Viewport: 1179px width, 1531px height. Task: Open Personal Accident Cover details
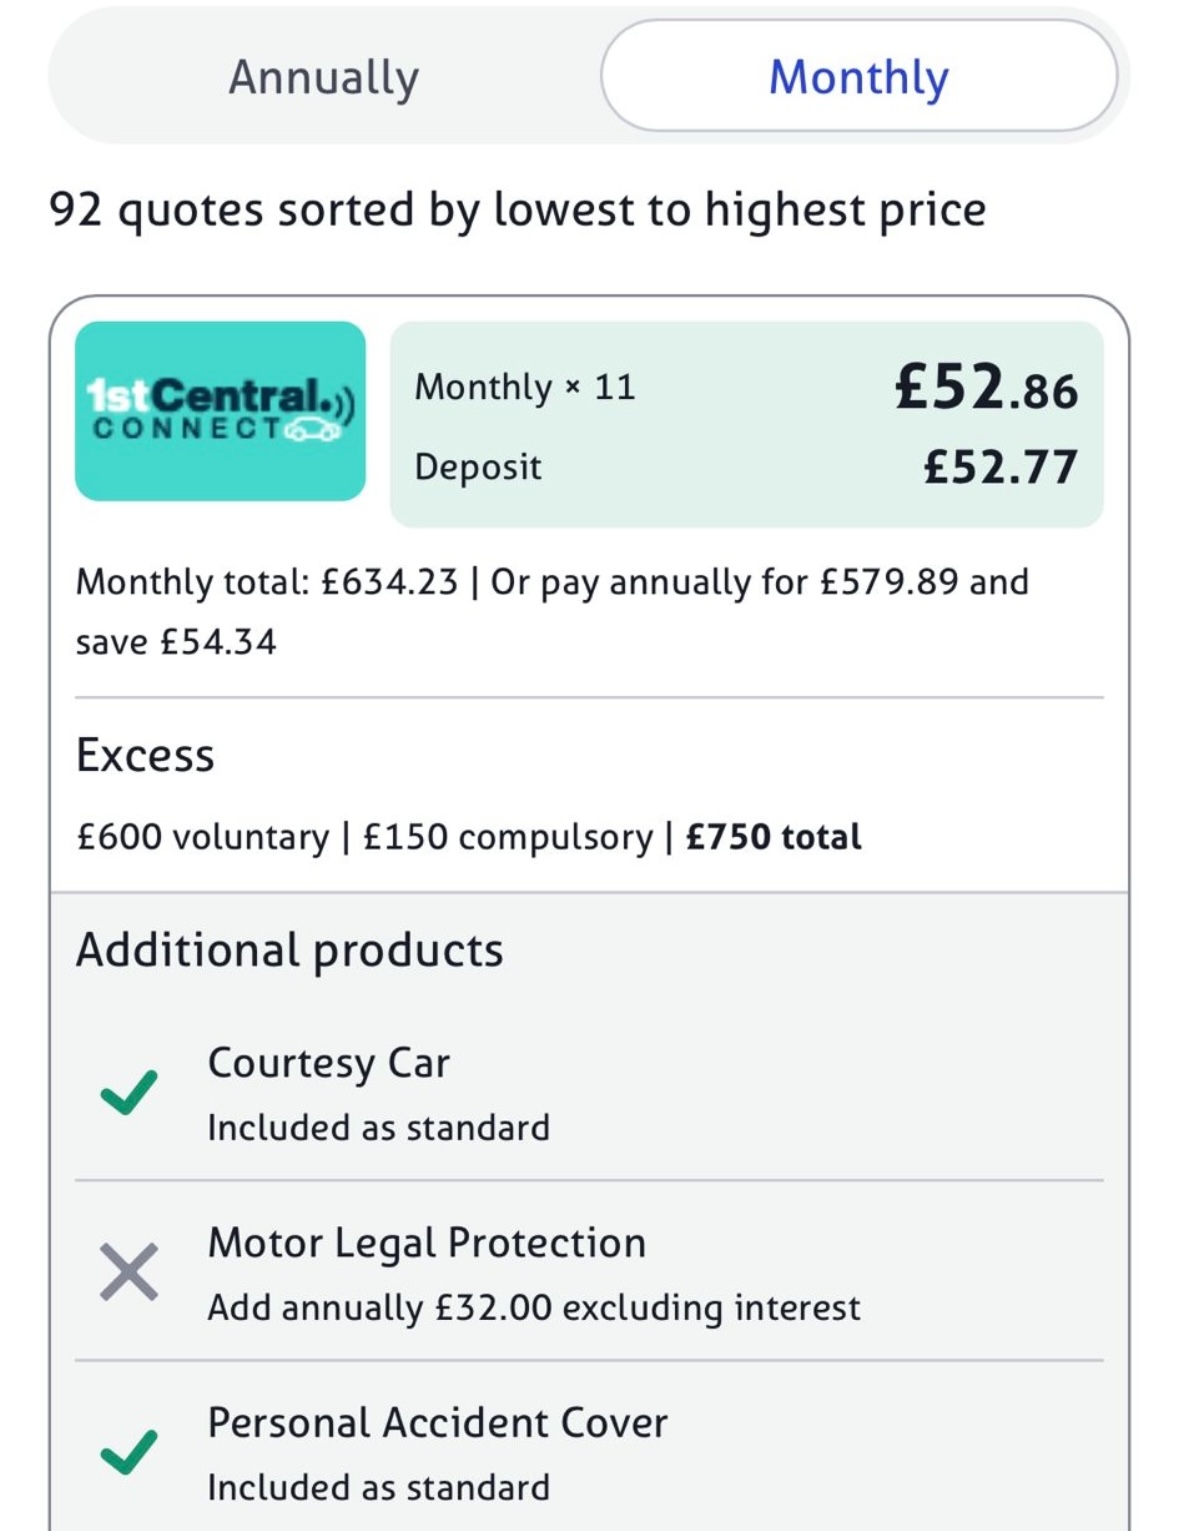coord(589,1452)
